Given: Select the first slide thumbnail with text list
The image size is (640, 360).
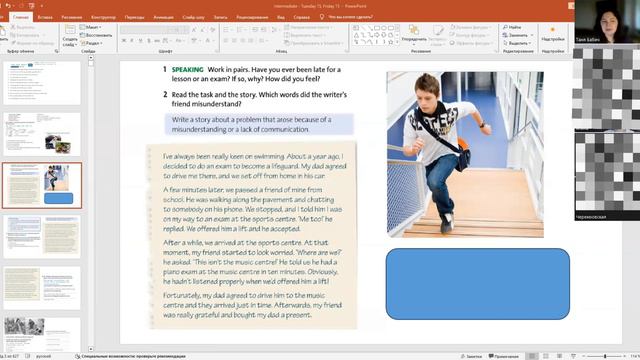Looking at the screenshot, I should (42, 83).
